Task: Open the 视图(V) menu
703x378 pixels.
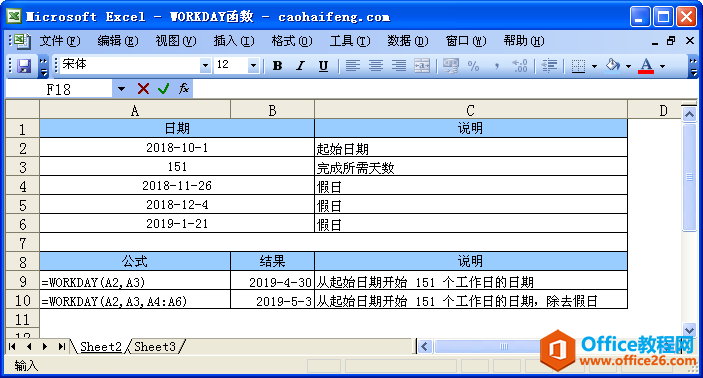Action: [x=176, y=41]
